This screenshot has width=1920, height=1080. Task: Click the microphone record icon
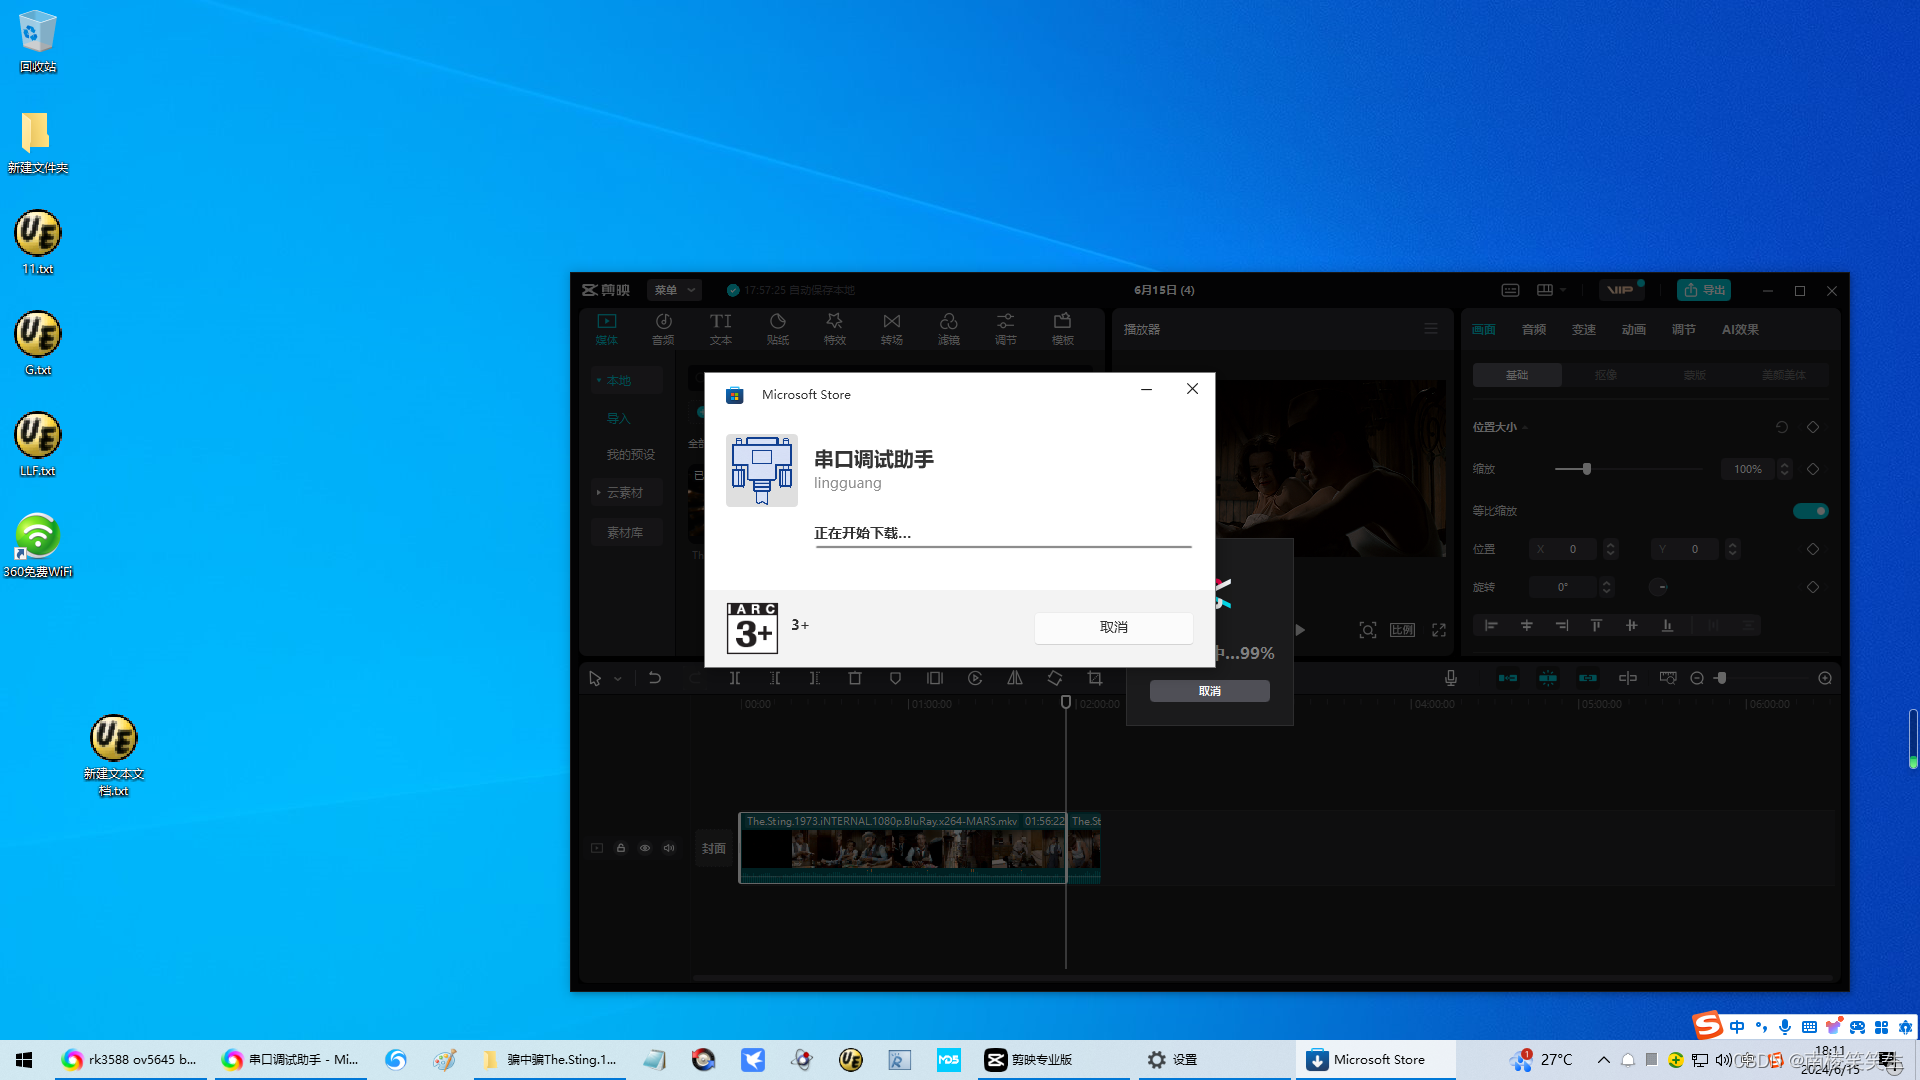point(1451,678)
